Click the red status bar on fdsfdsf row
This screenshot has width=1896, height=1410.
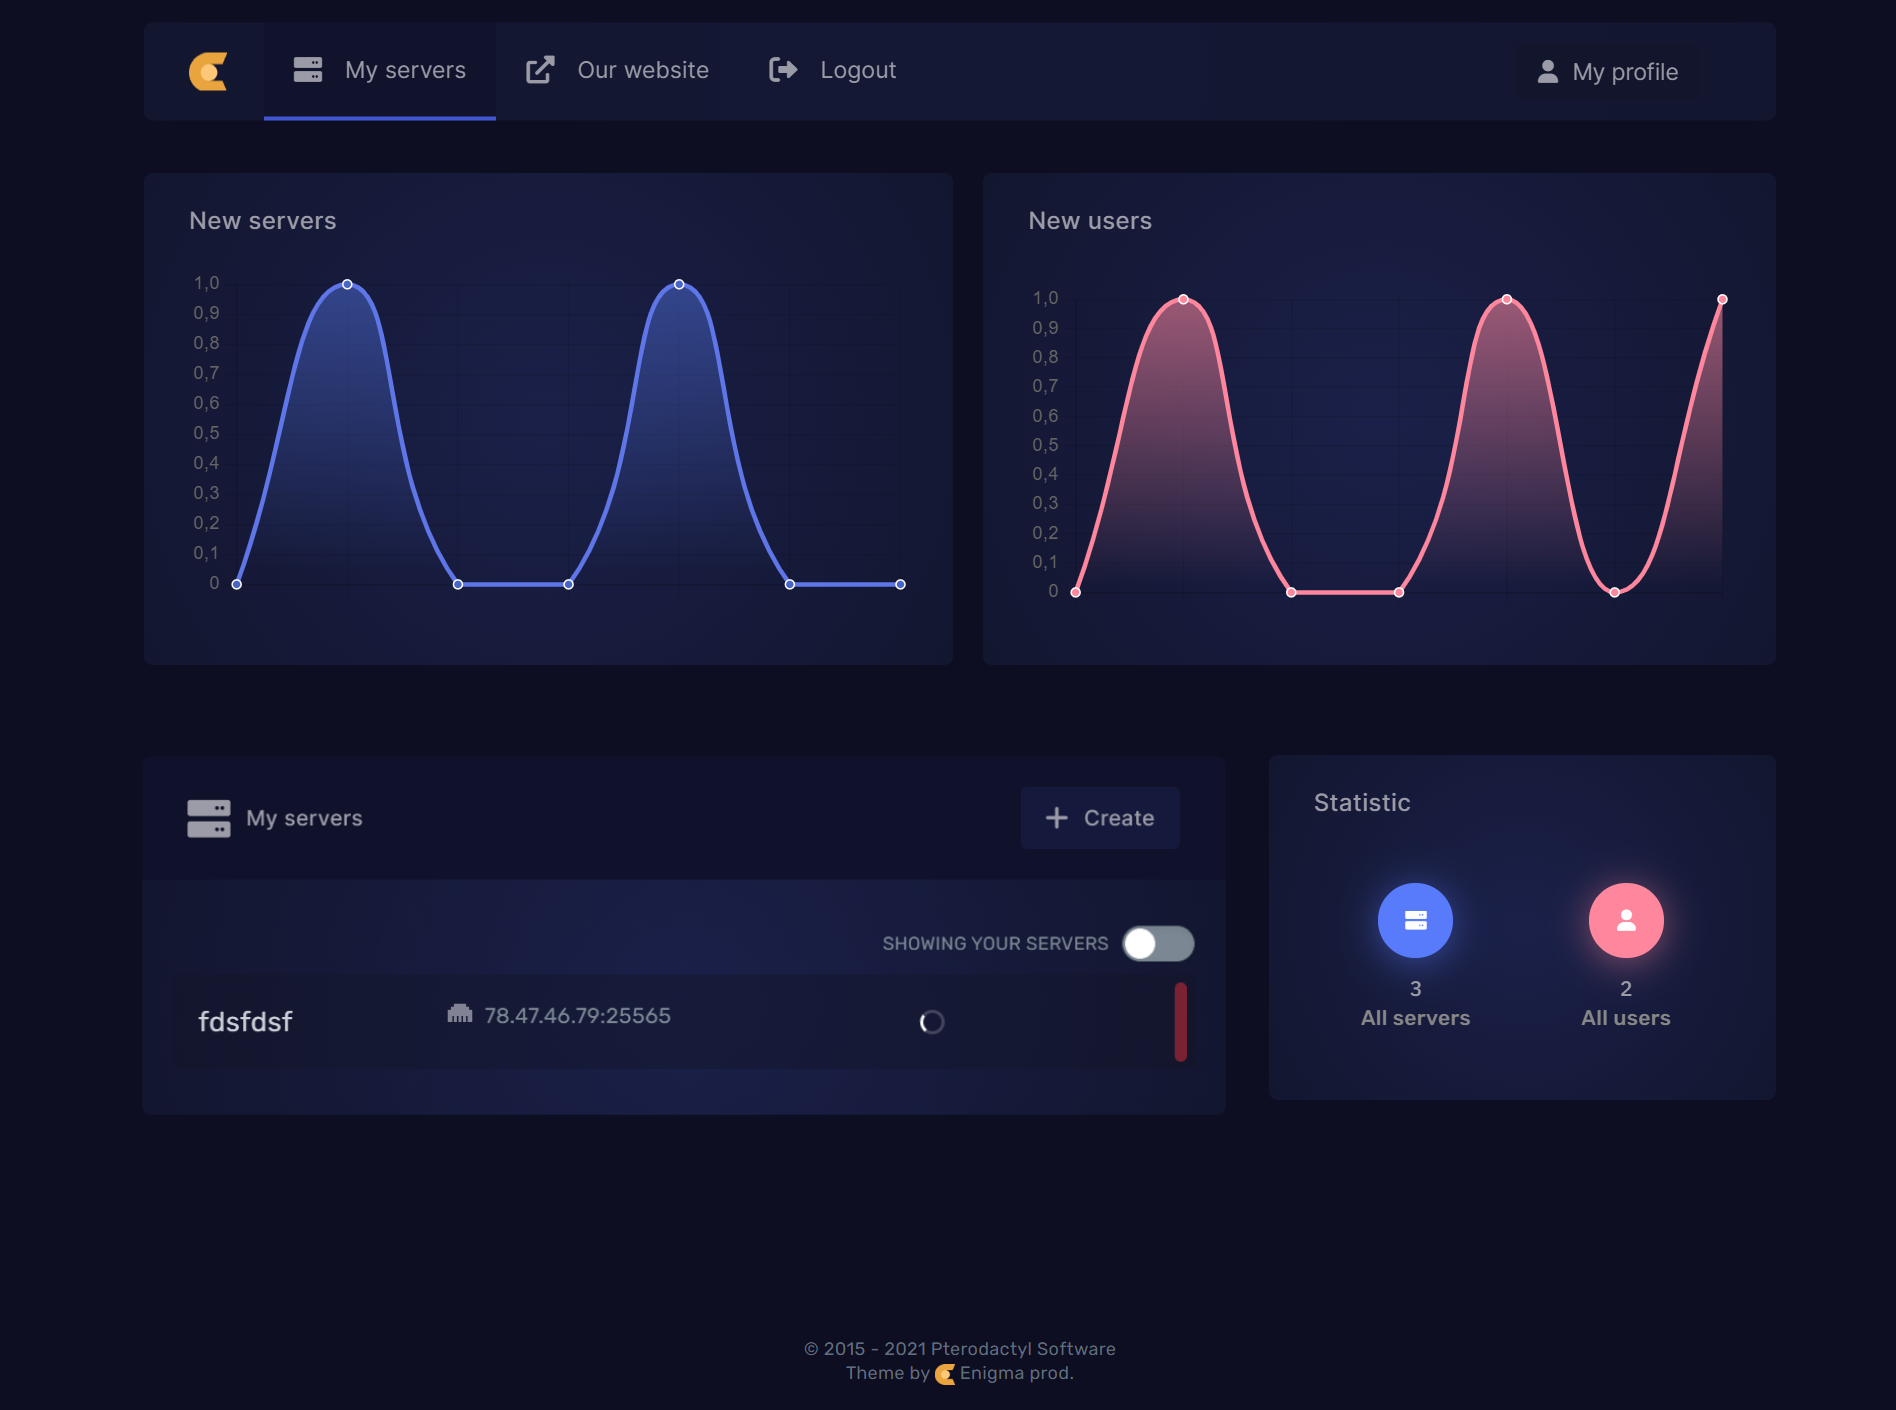1180,1021
